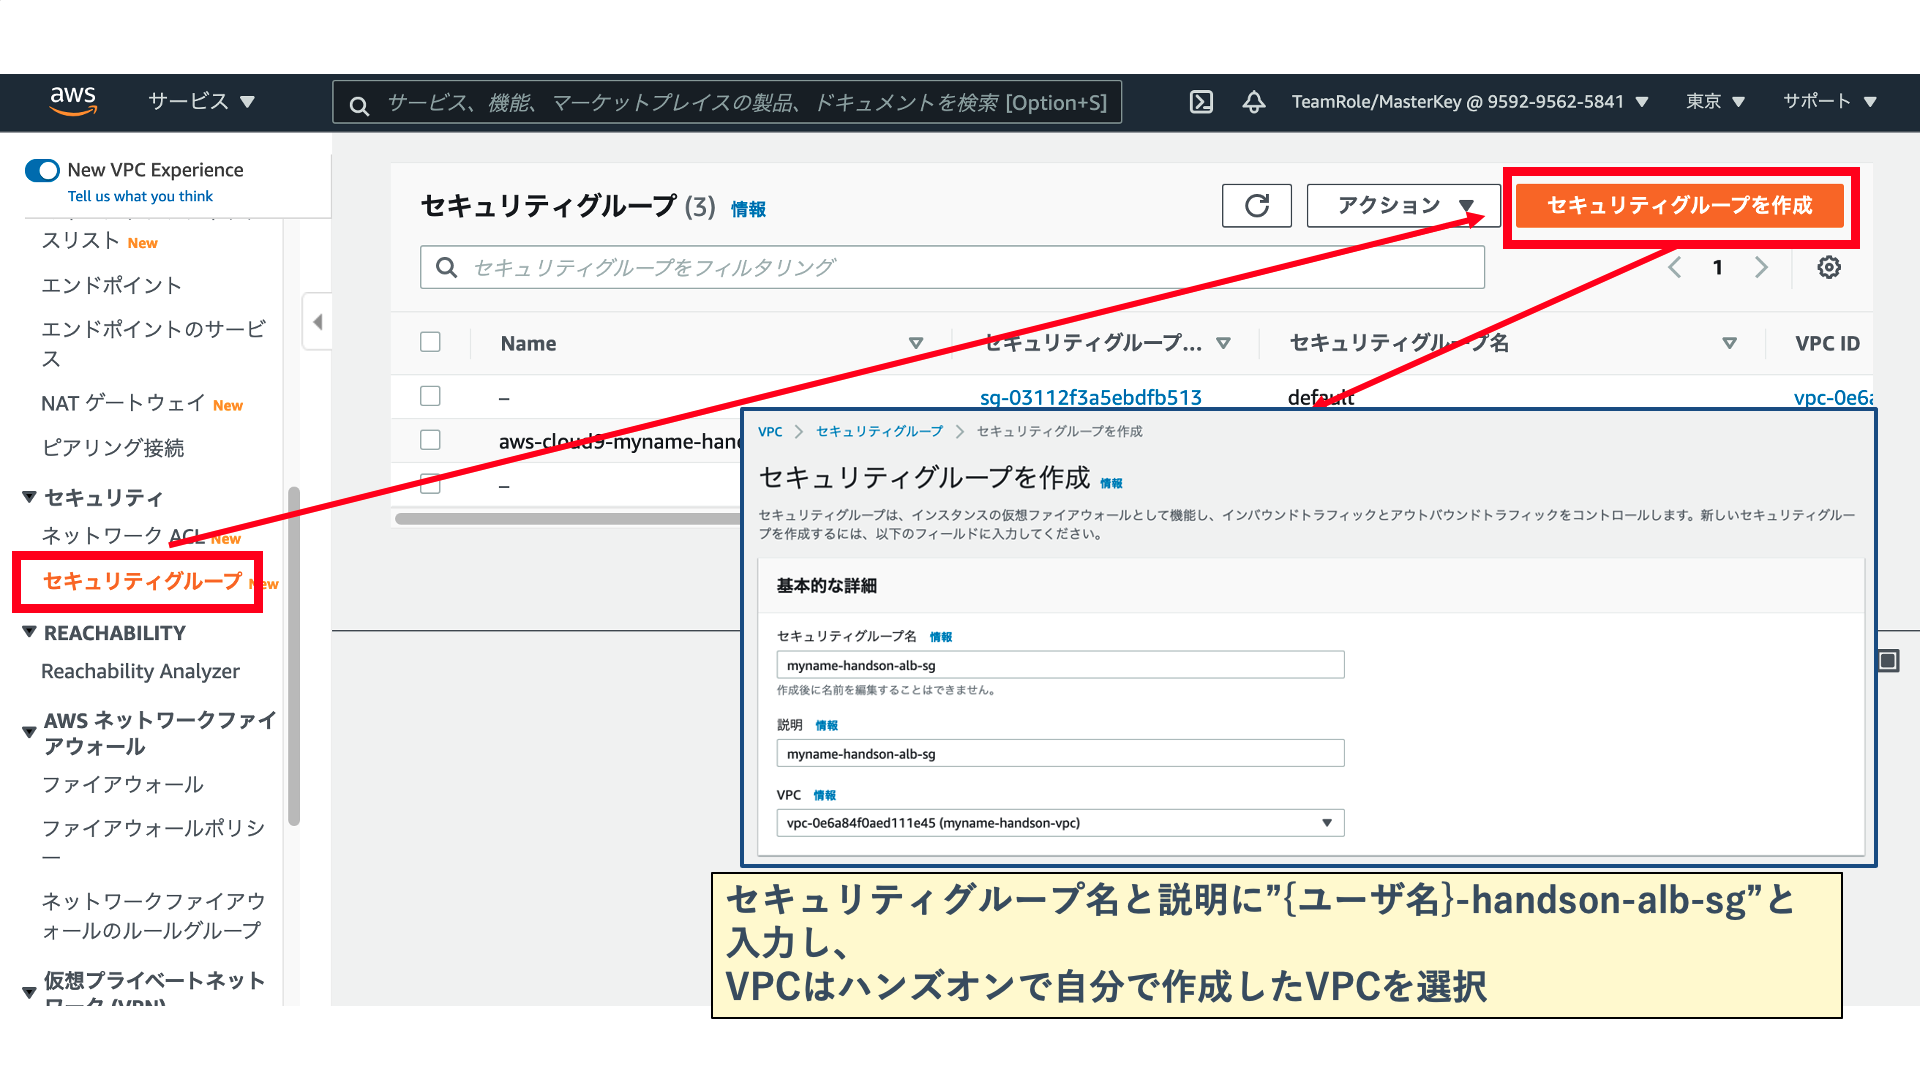Click Tell us what you think link

click(x=140, y=197)
